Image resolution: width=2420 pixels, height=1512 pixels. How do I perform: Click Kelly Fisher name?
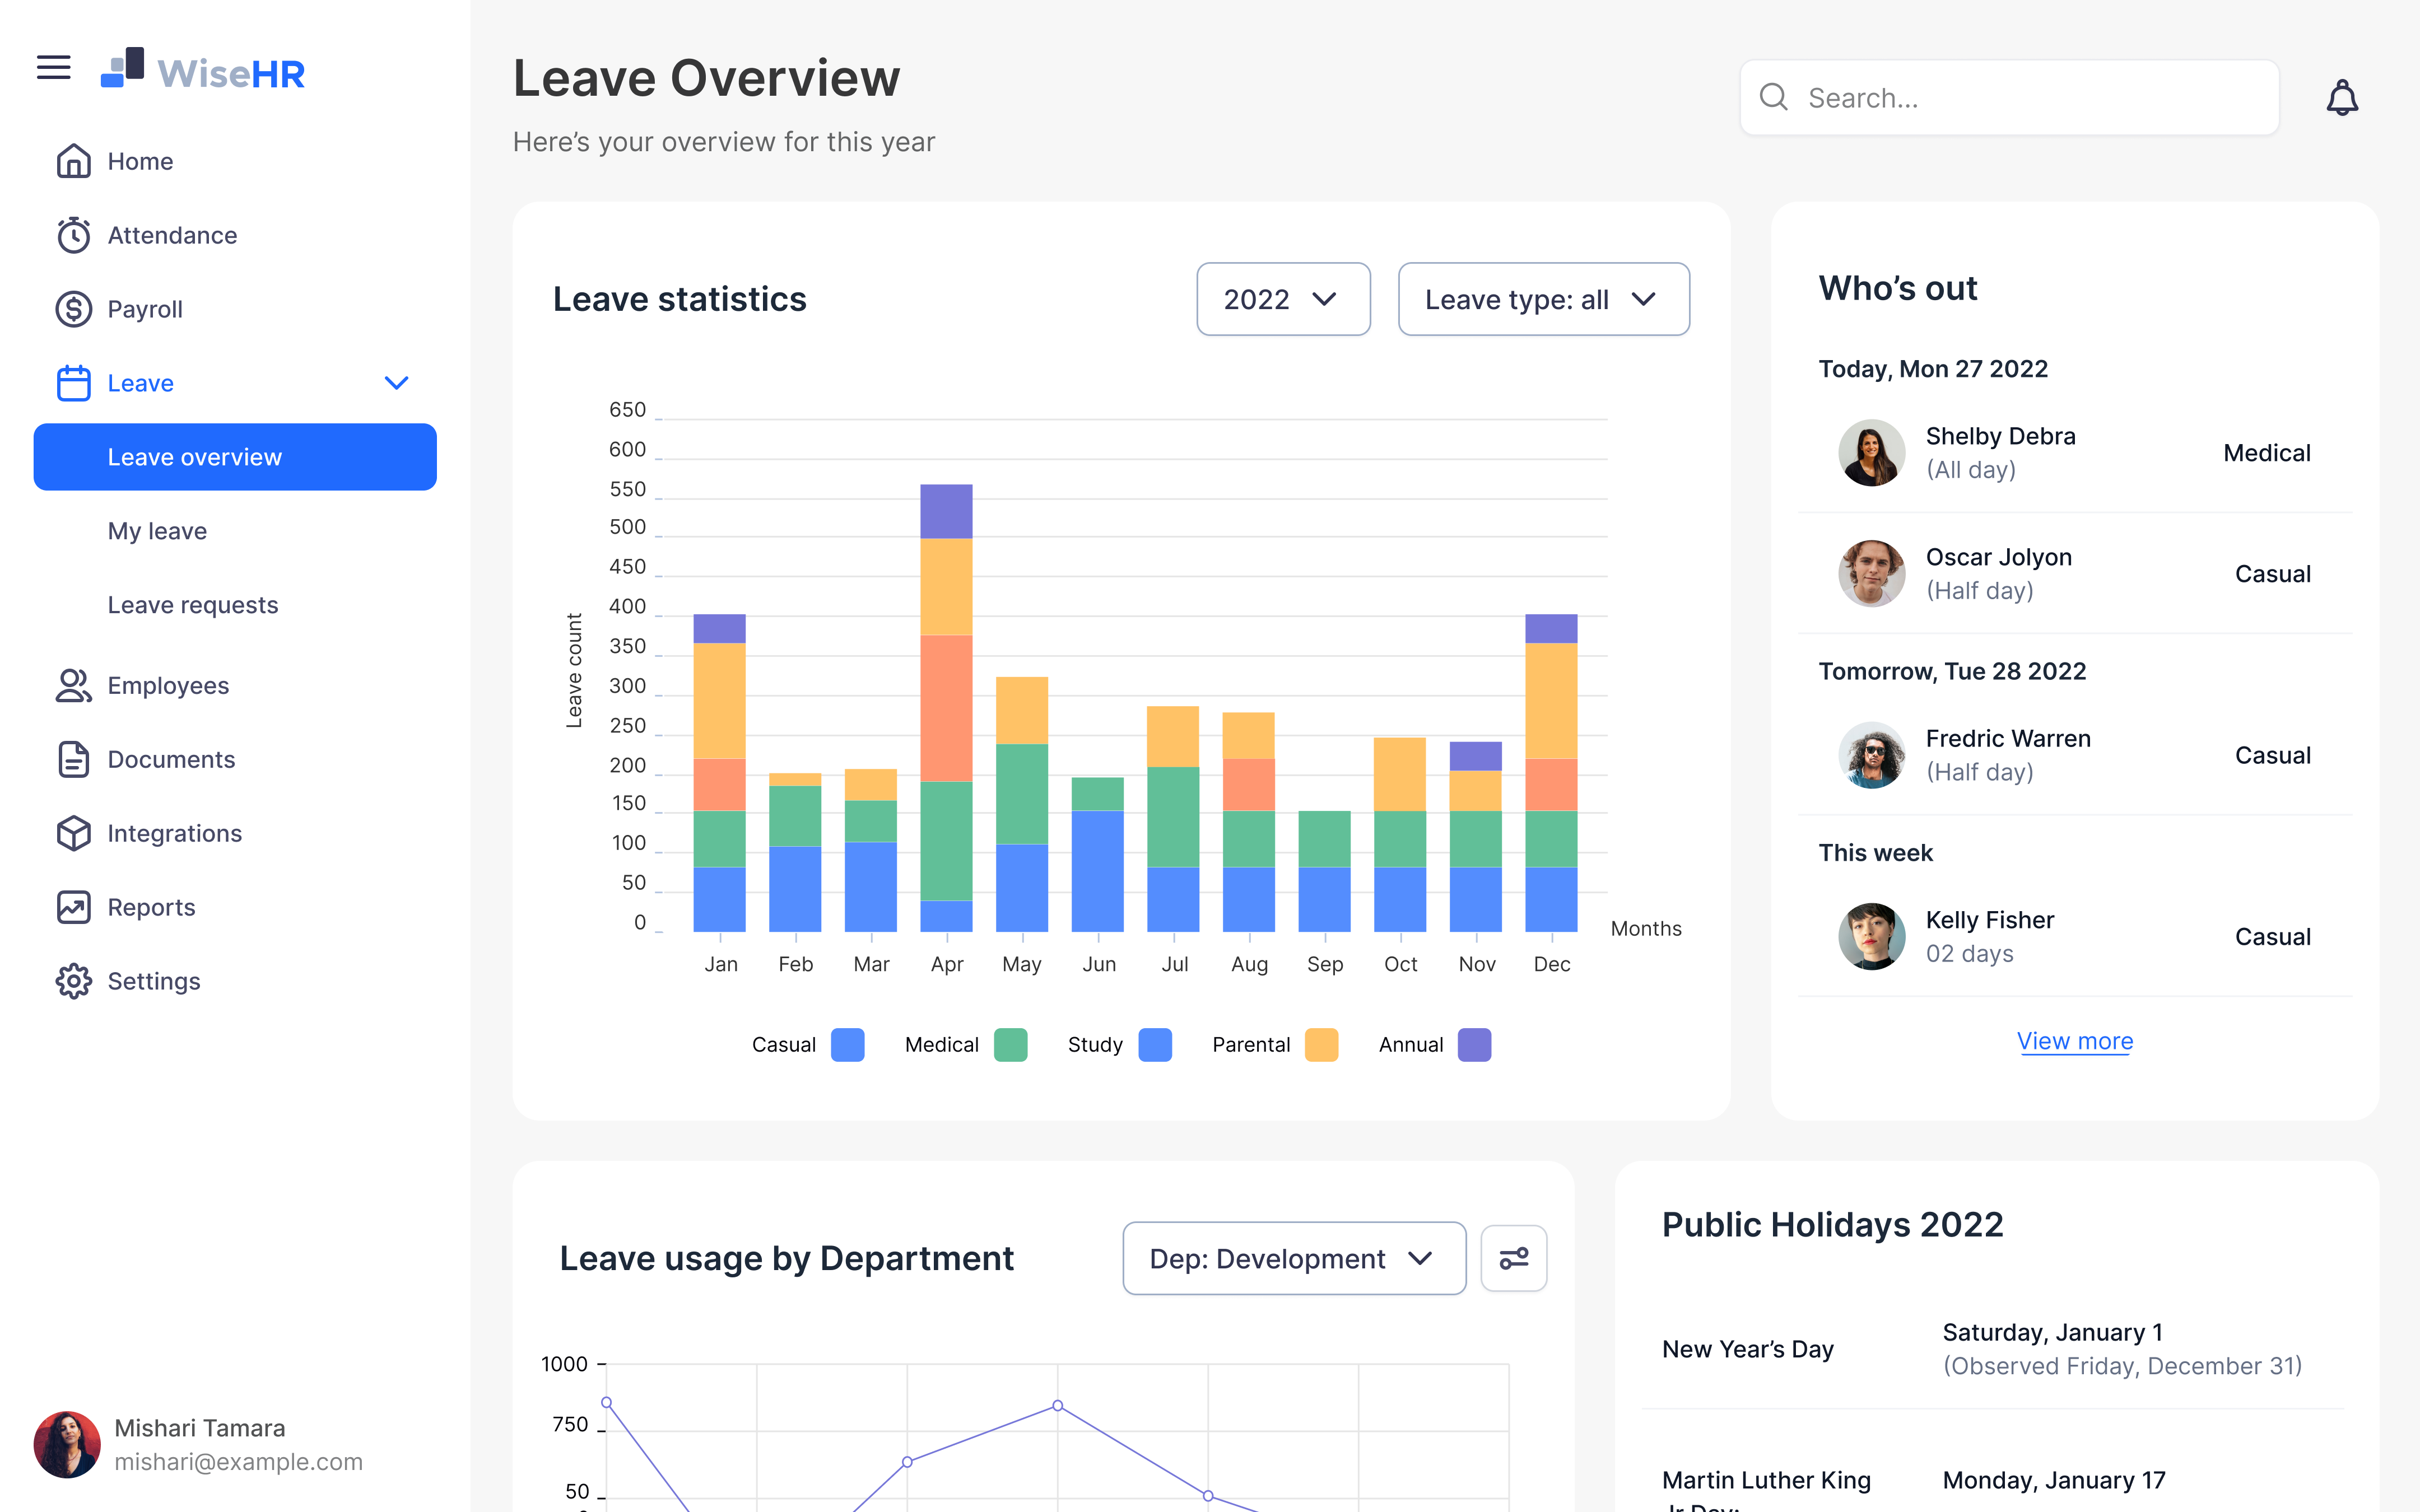tap(1990, 920)
